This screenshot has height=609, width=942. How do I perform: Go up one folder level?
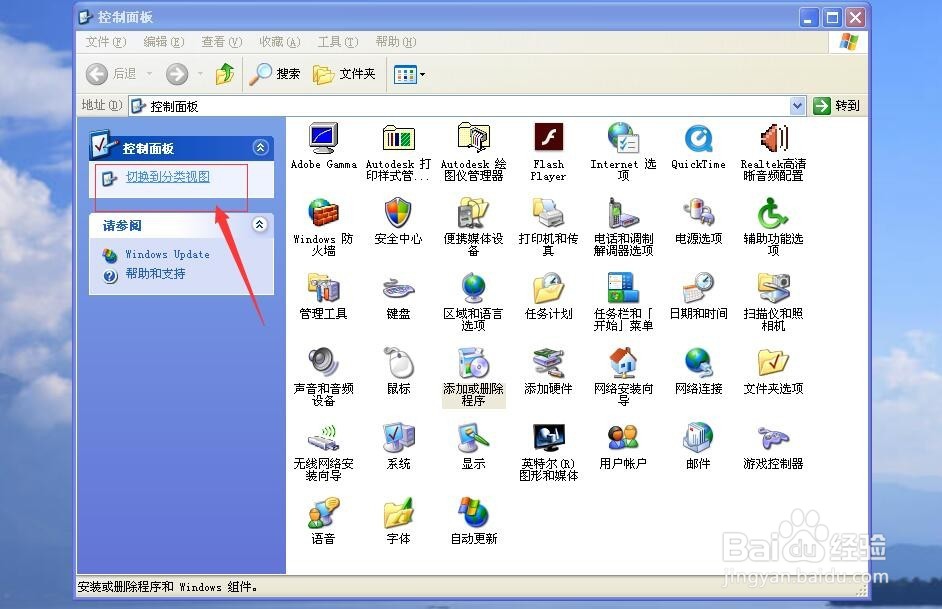click(225, 74)
